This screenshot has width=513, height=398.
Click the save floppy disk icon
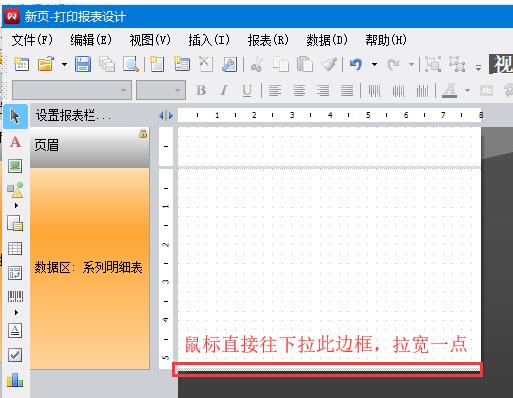pyautogui.click(x=83, y=64)
